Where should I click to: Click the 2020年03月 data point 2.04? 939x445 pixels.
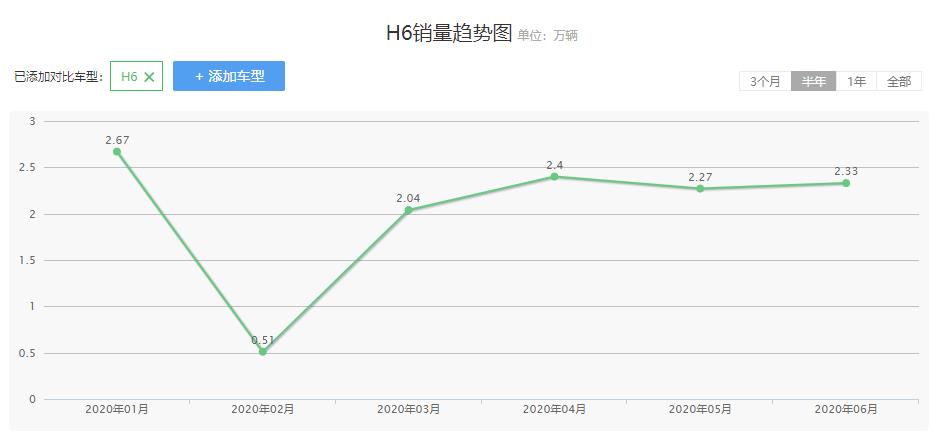pyautogui.click(x=408, y=210)
